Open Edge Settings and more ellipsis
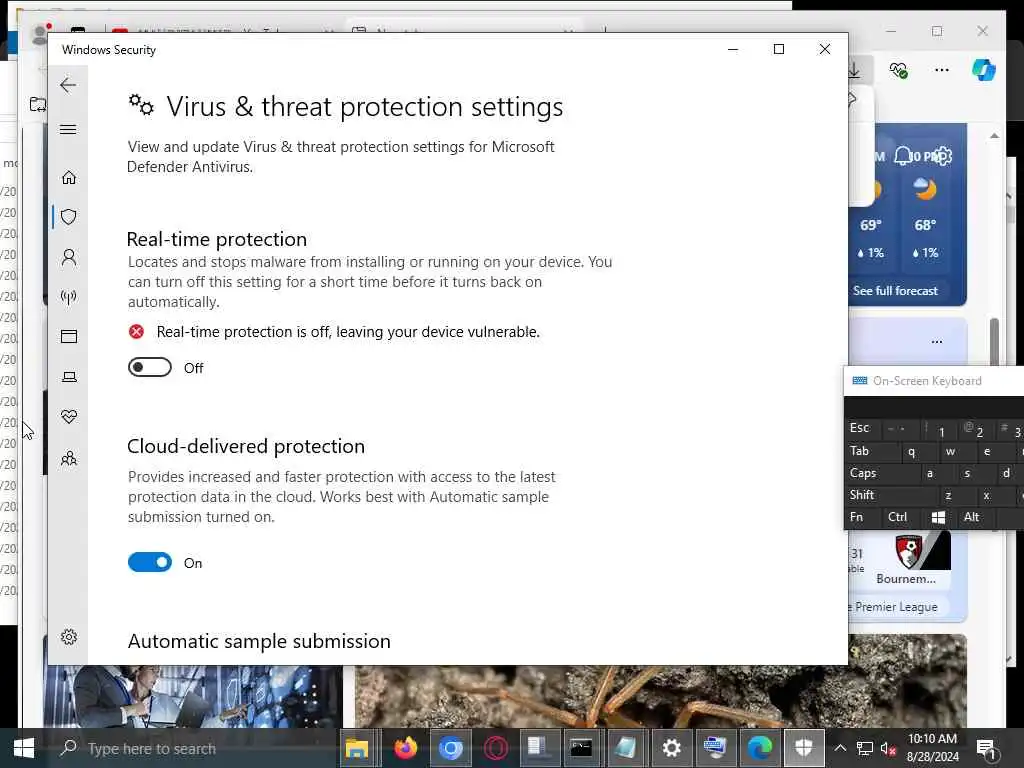Image resolution: width=1024 pixels, height=768 pixels. click(941, 70)
